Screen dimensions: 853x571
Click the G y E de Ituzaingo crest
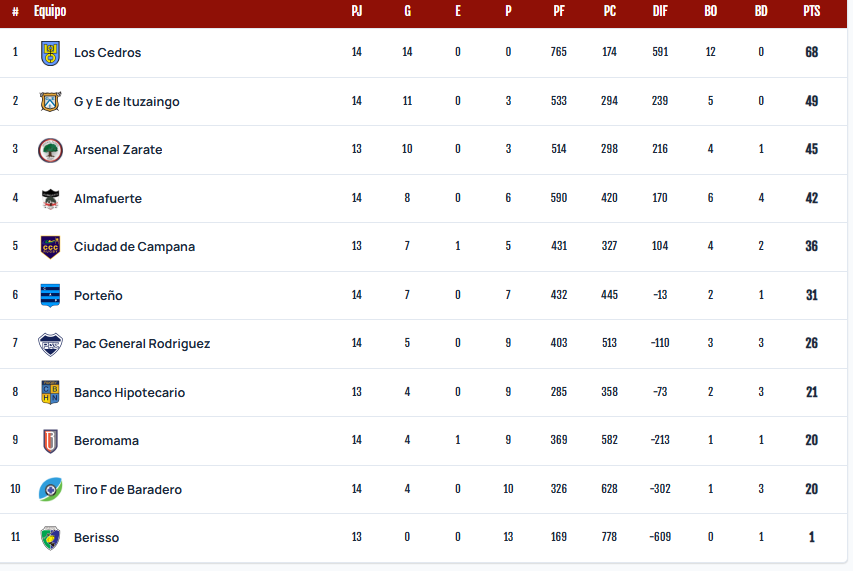coord(50,102)
